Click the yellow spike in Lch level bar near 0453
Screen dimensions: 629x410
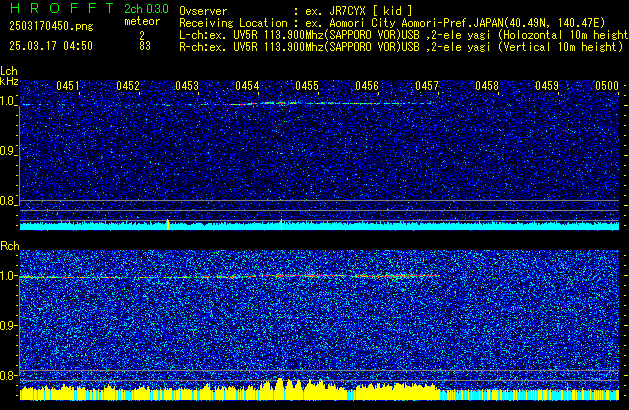click(x=168, y=225)
